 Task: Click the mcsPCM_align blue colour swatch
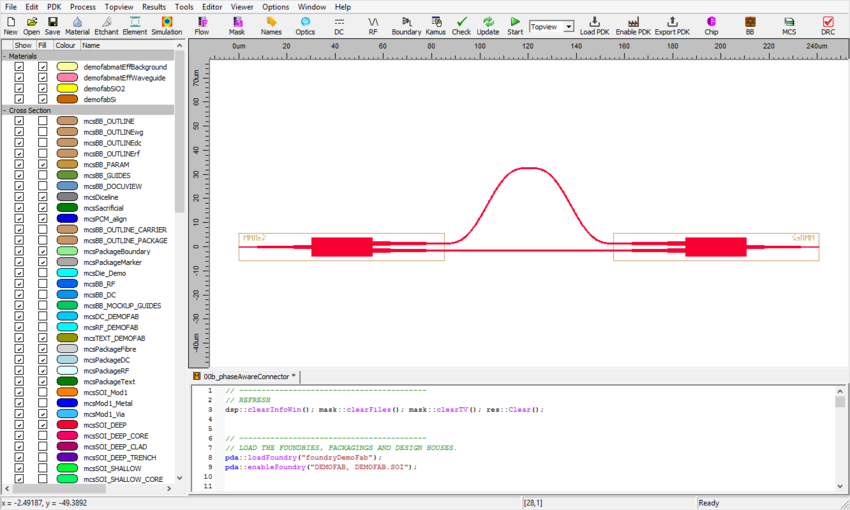[67, 219]
